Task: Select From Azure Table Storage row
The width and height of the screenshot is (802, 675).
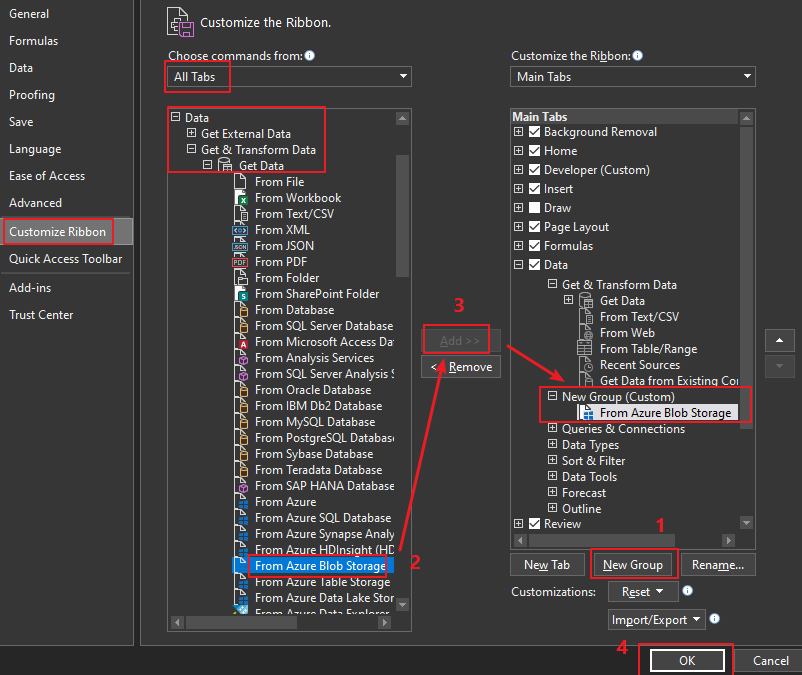Action: 313,582
